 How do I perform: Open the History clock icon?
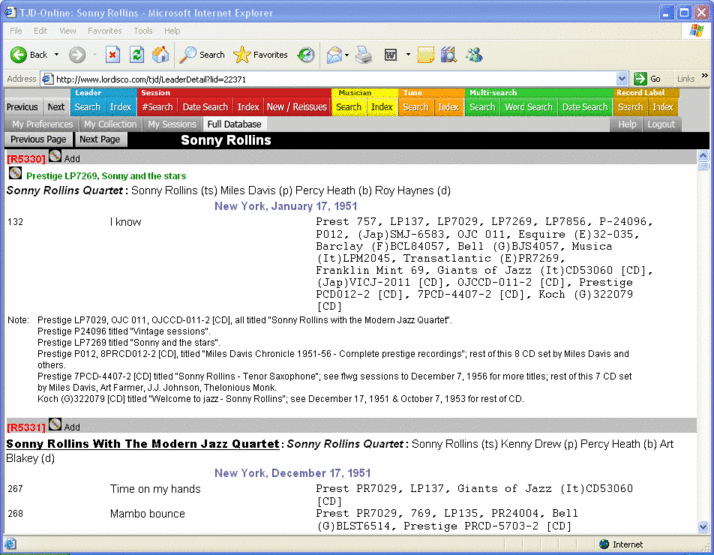(306, 55)
